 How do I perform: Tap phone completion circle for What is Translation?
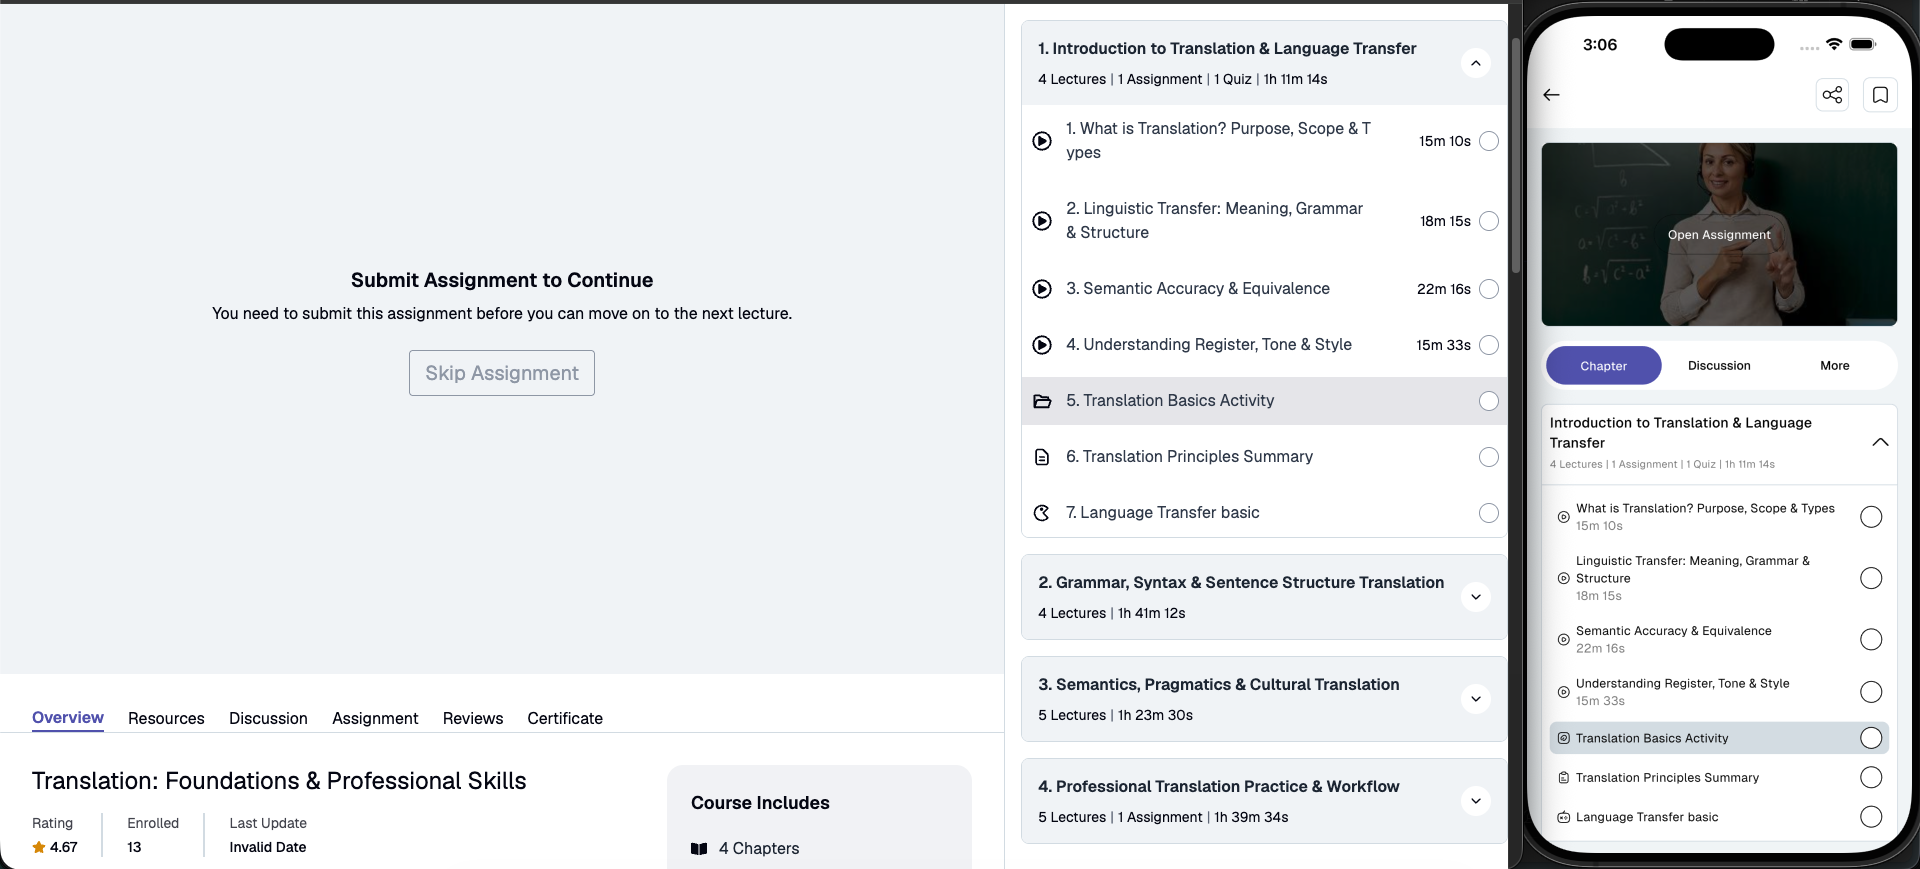[1871, 517]
